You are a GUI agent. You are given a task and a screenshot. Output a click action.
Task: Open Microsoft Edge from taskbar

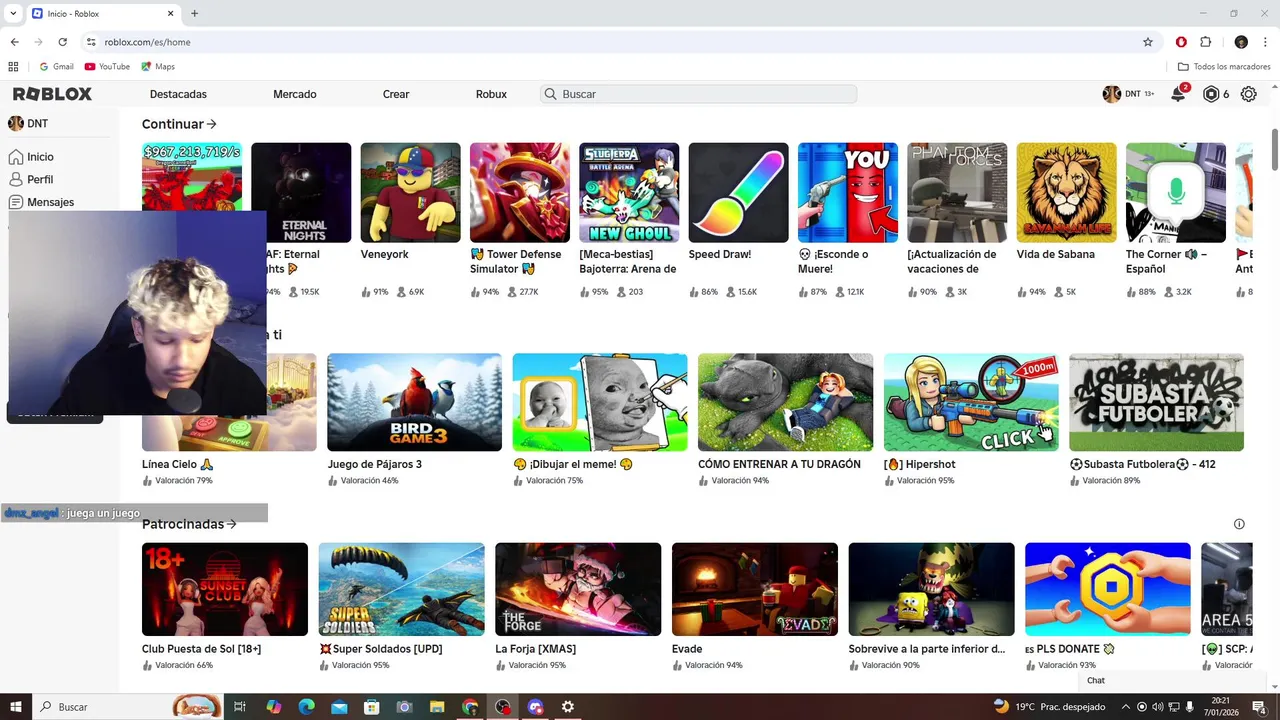click(306, 707)
